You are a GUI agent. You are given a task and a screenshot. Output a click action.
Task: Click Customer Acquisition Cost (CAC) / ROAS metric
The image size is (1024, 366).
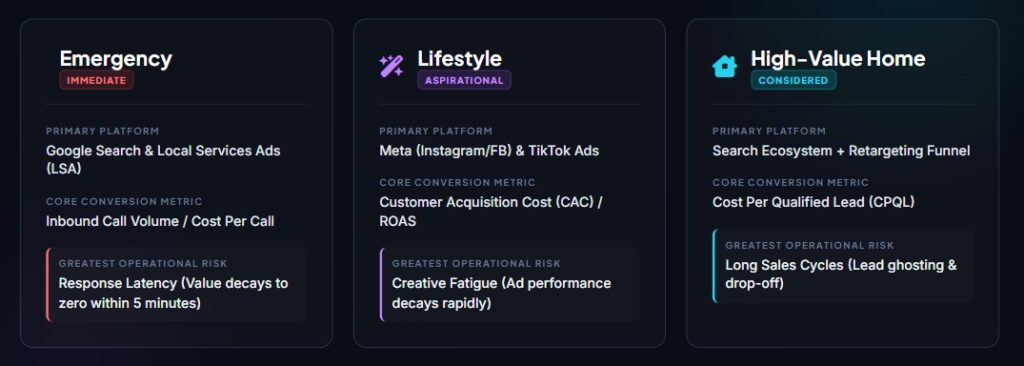click(491, 212)
